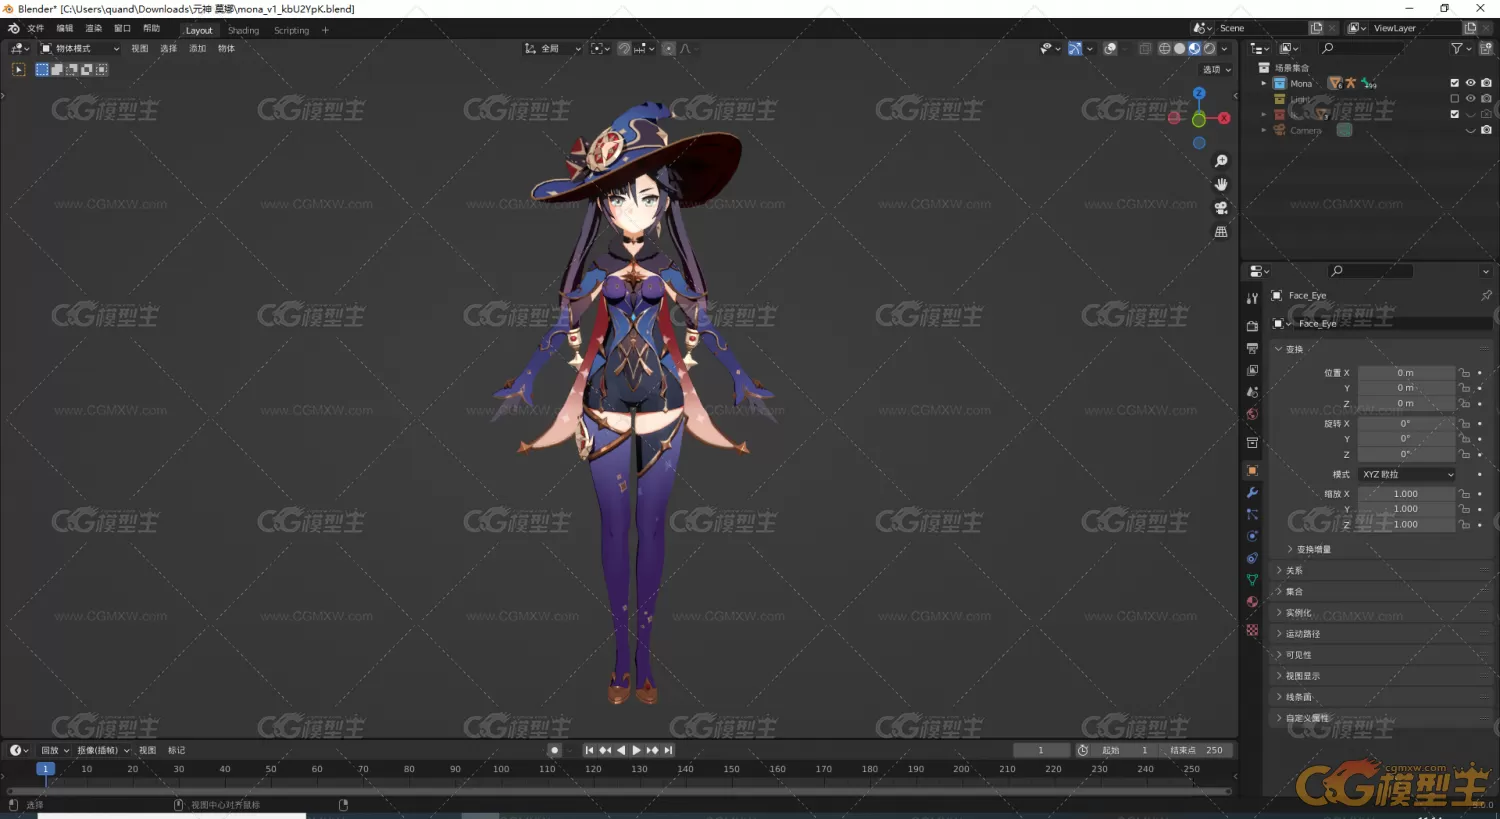Open the Modifiers properties tab (blue wrench)
This screenshot has width=1500, height=819.
(x=1252, y=492)
